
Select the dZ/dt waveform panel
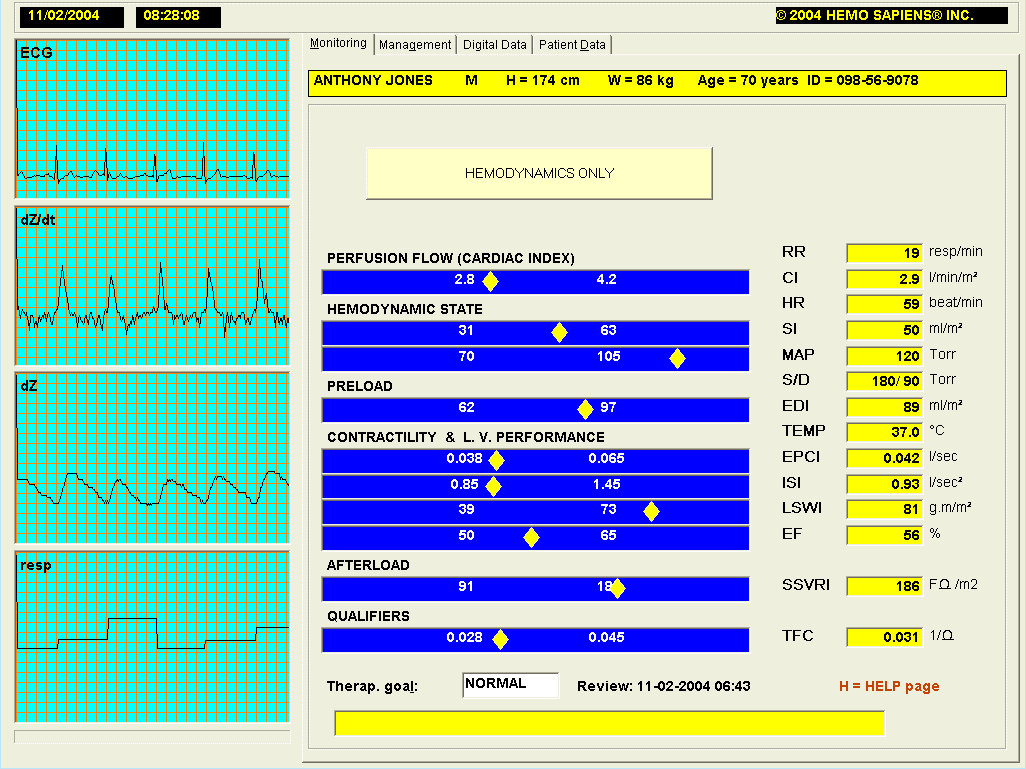[x=152, y=285]
